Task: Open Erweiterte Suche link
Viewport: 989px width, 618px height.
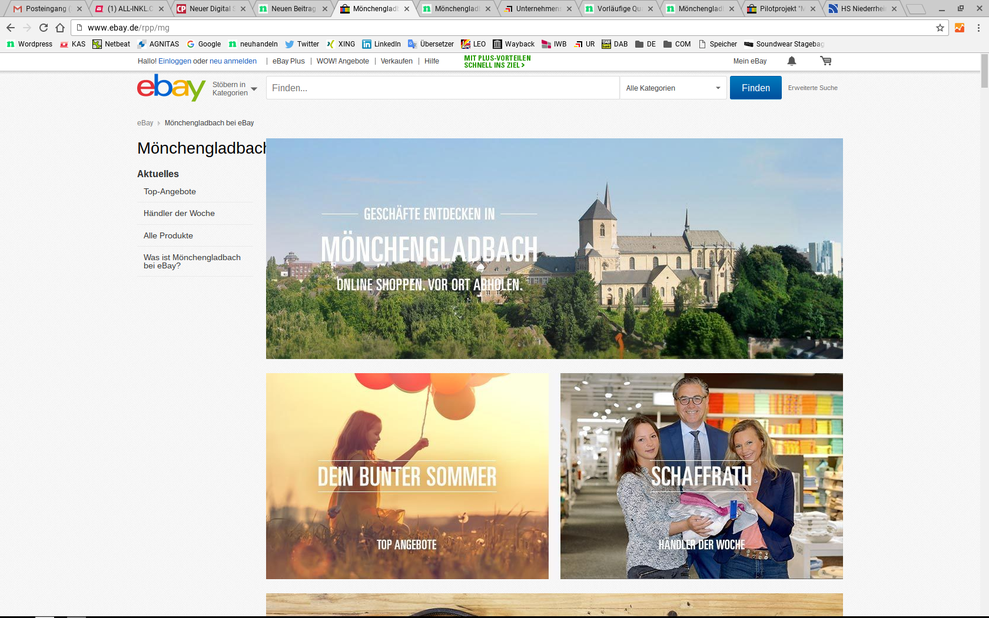Action: tap(812, 88)
